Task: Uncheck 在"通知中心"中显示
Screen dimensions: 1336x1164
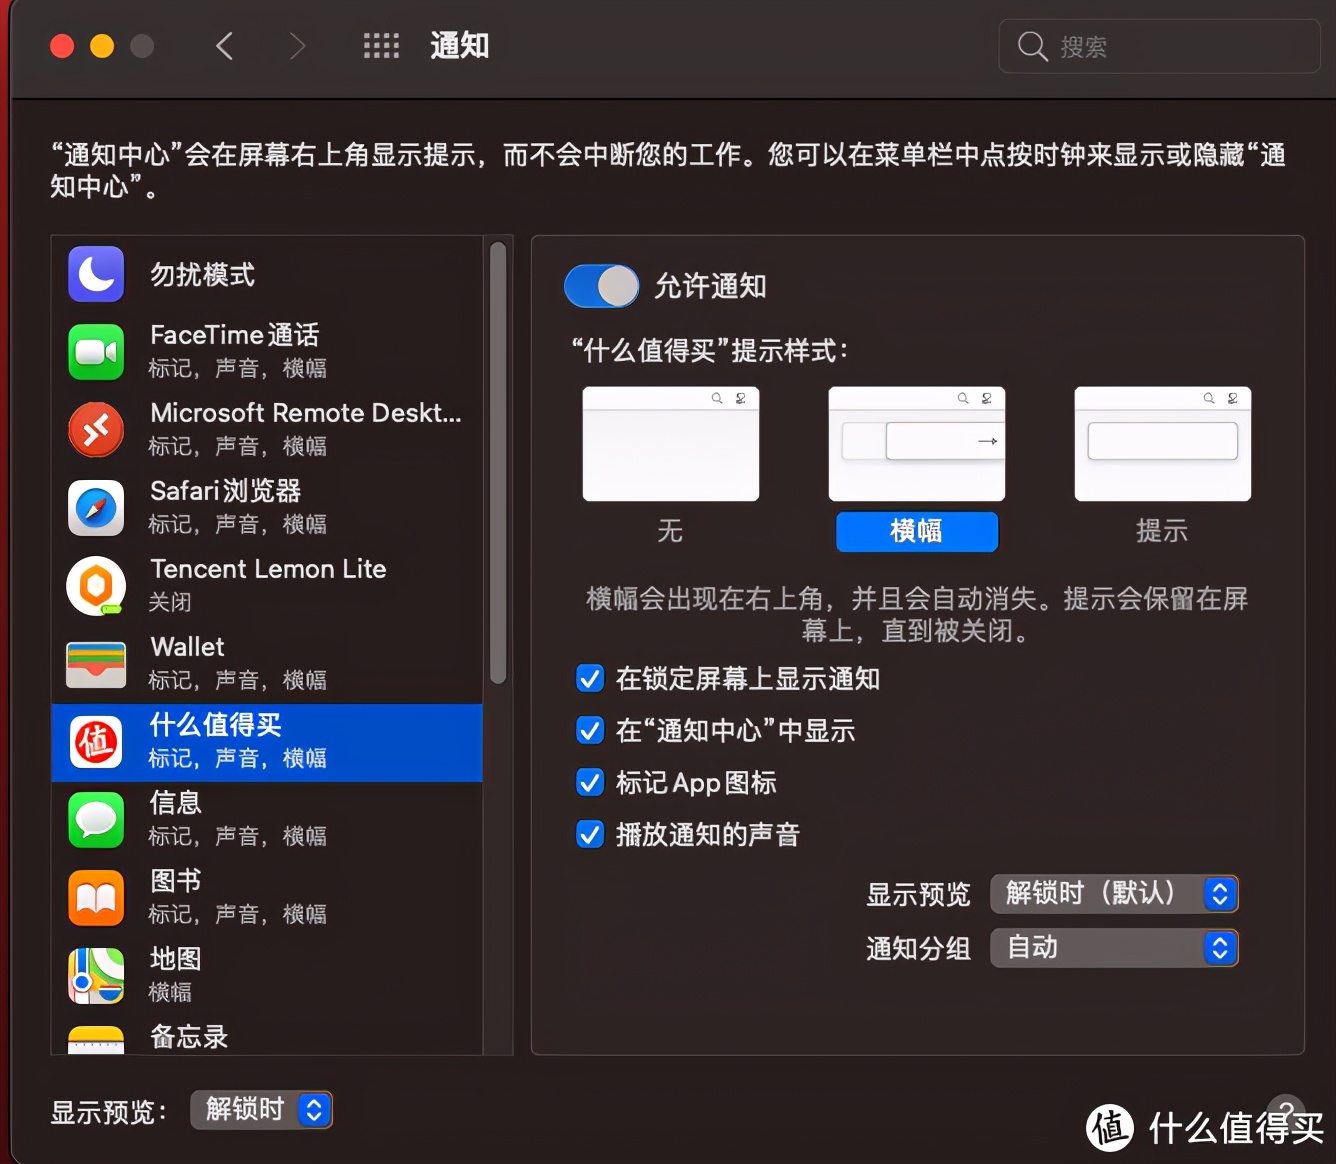Action: 590,731
